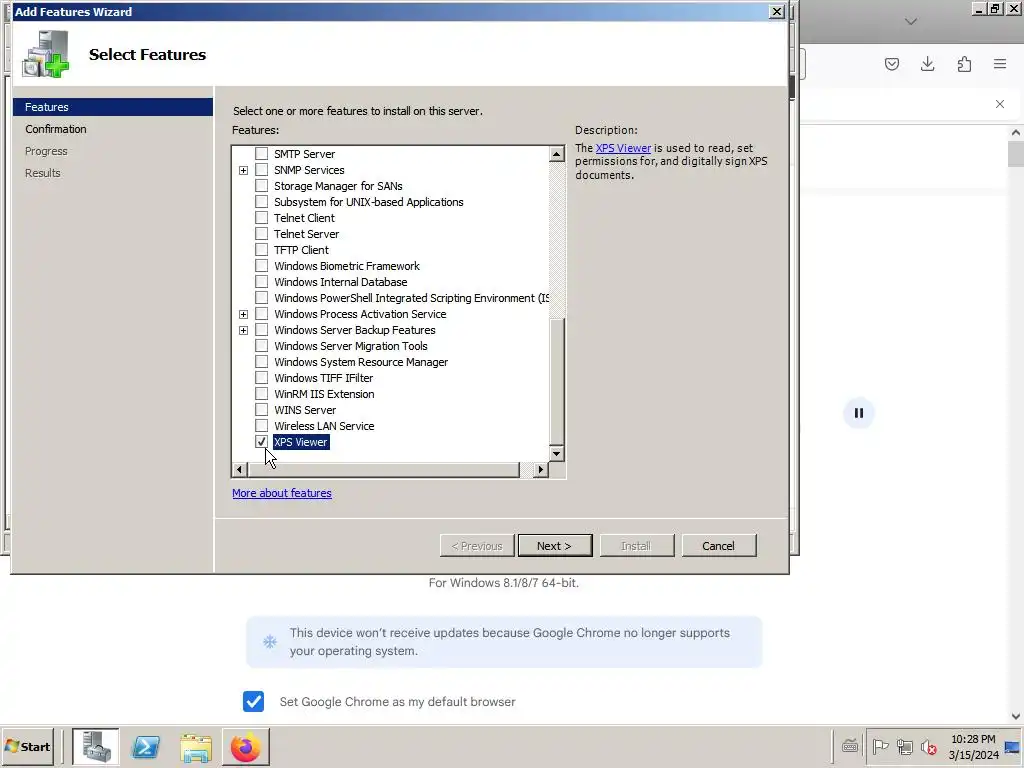Toggle Set Google Chrome as default browser

(x=253, y=701)
